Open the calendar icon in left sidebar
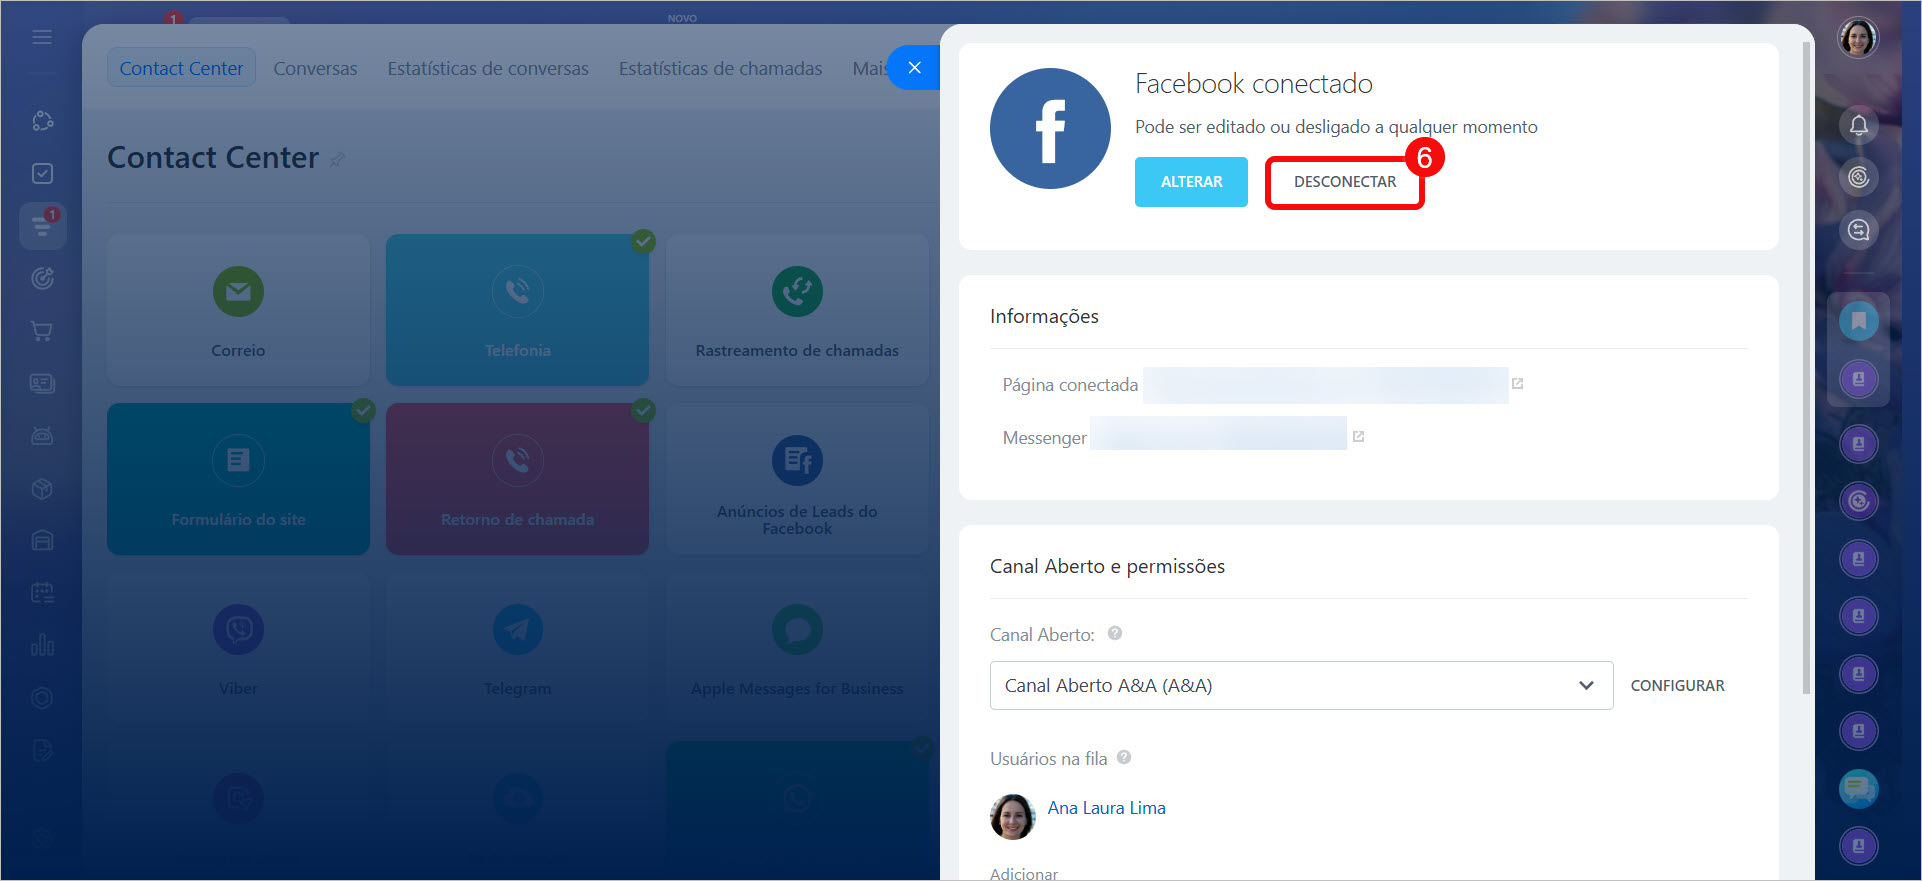 tap(42, 593)
